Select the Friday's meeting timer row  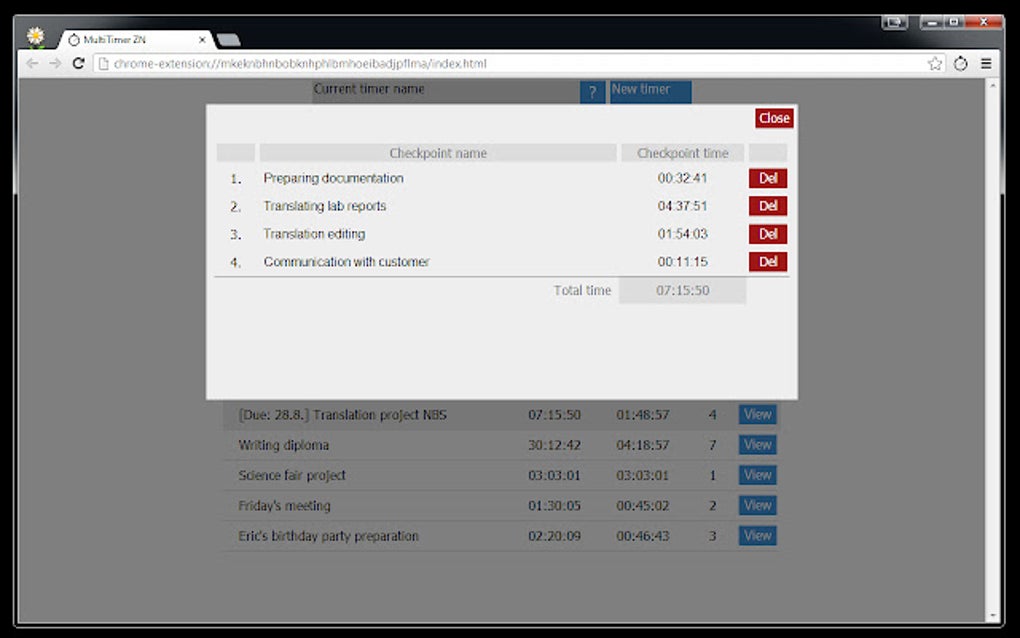[501, 505]
